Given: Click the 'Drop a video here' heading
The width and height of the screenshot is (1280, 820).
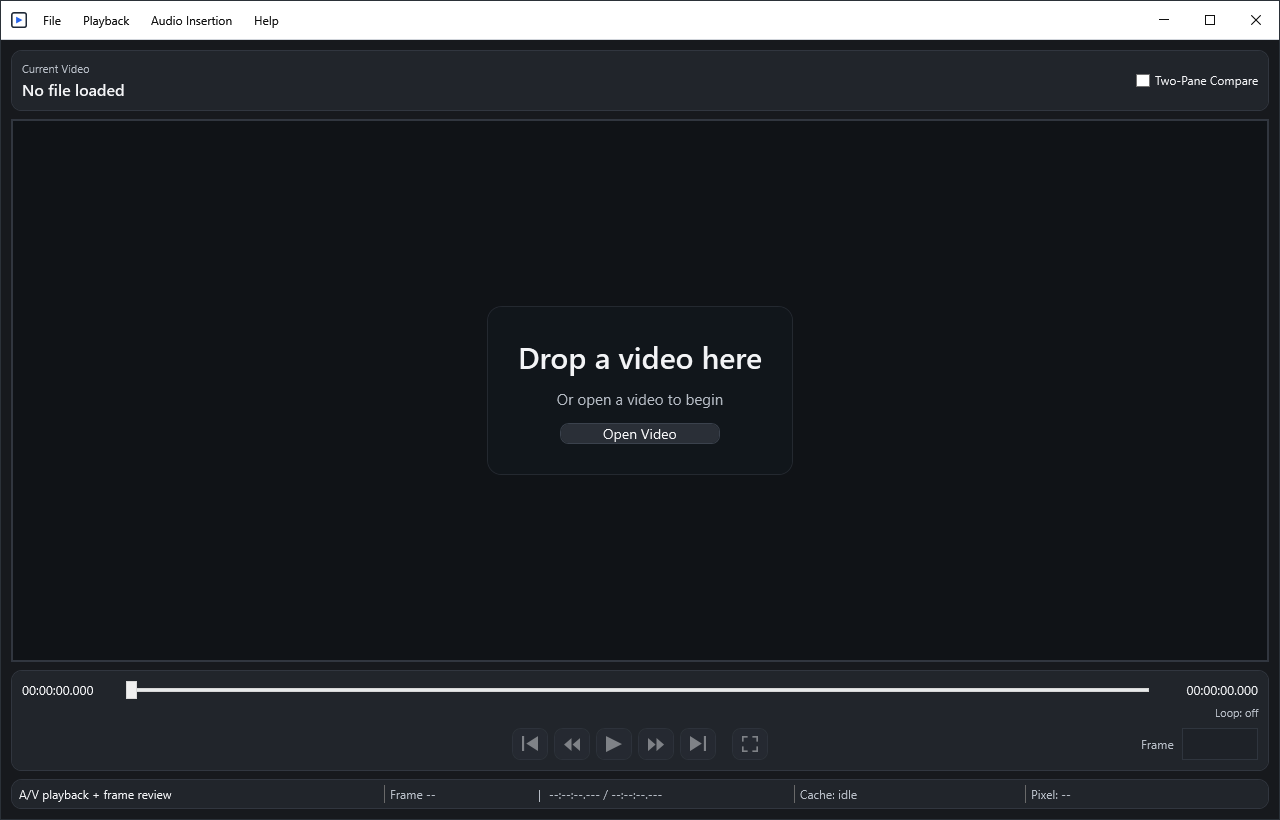Looking at the screenshot, I should [x=640, y=359].
